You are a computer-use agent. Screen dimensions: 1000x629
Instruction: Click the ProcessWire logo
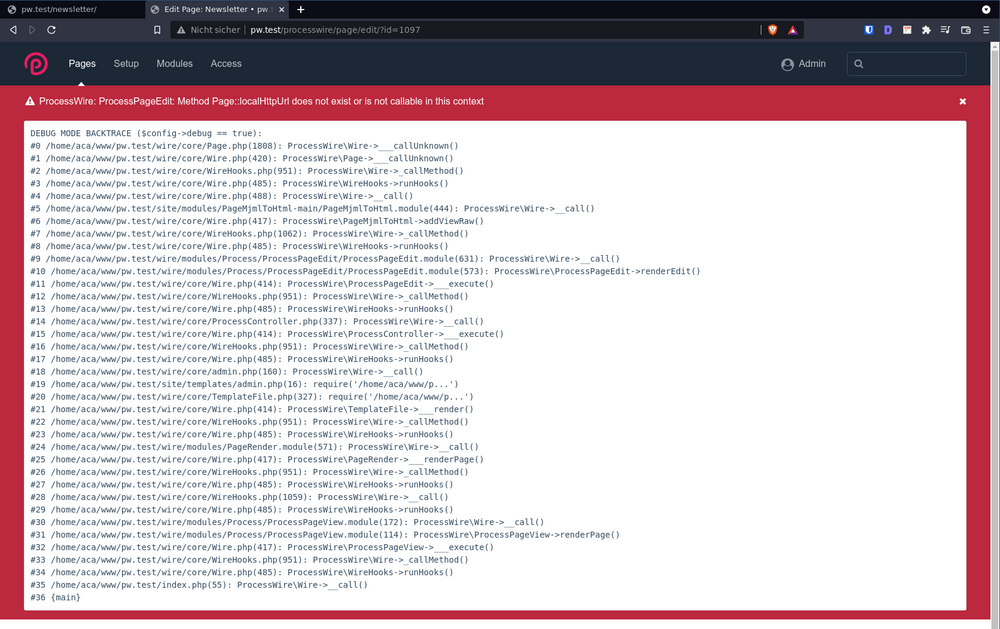[x=36, y=64]
